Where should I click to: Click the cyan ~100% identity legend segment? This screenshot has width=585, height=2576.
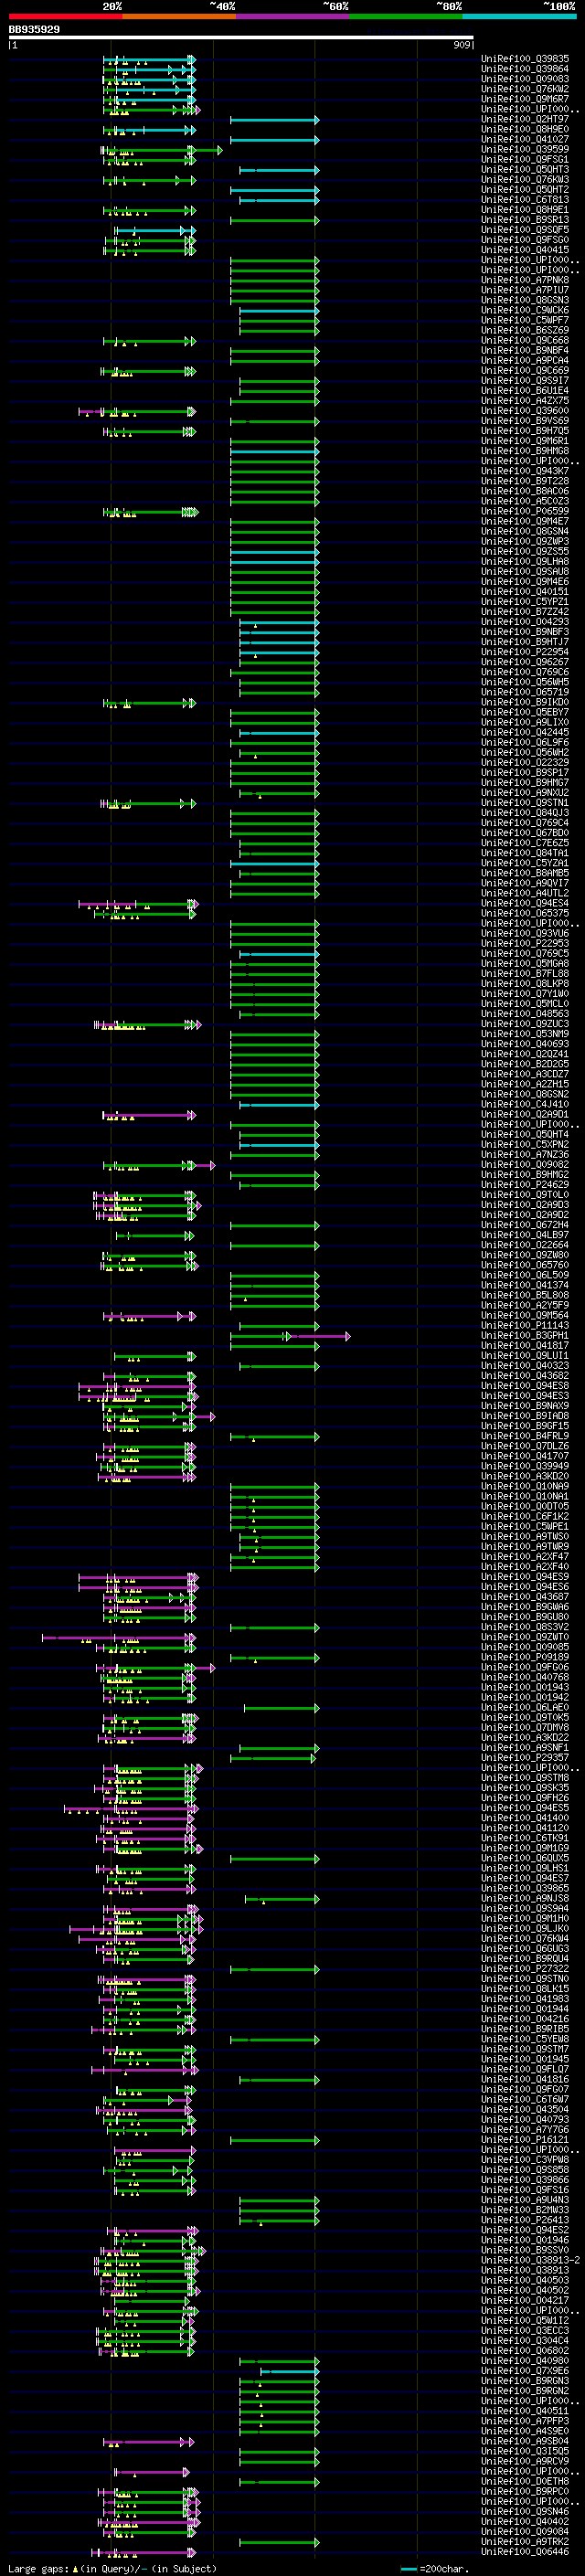tap(520, 16)
